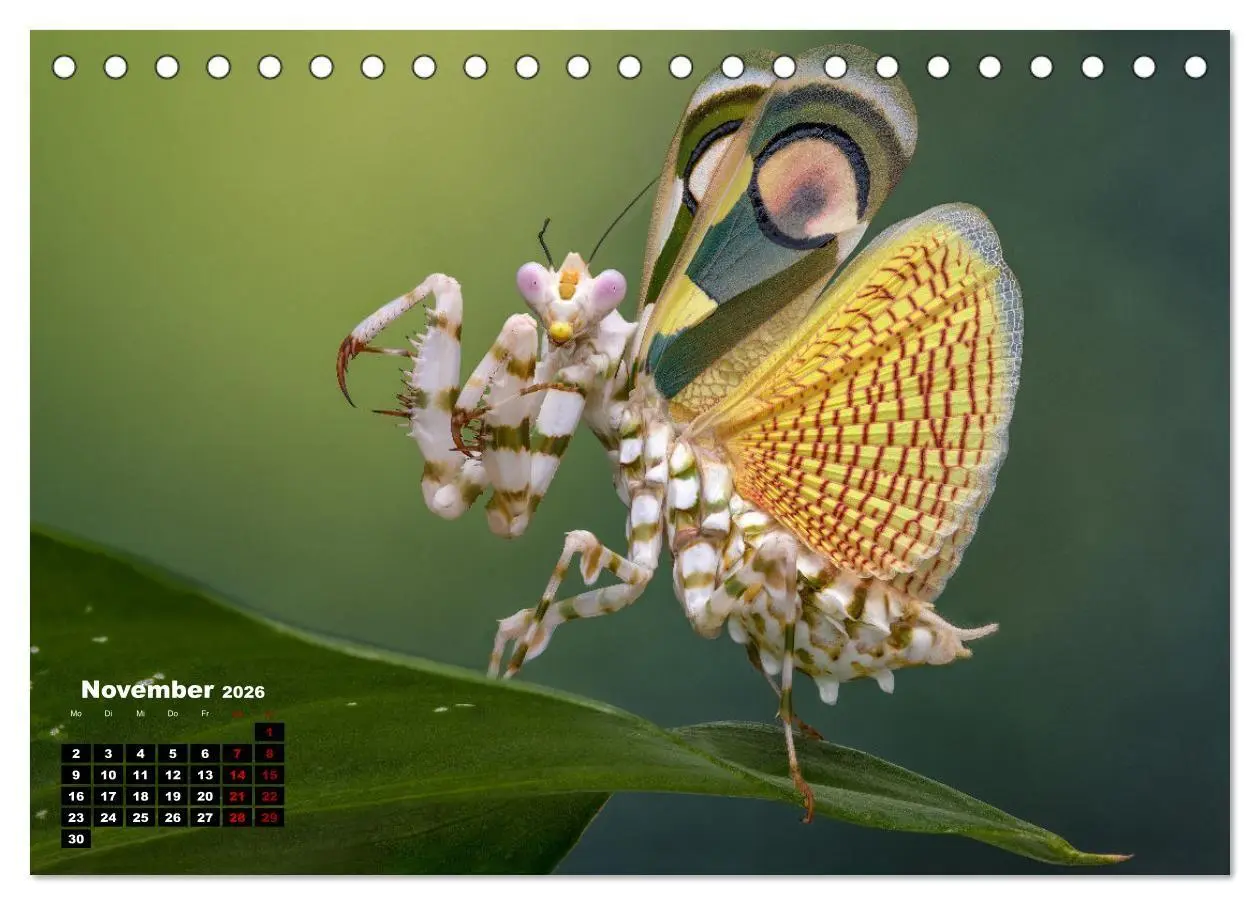Select the 'Do' weekday header

coord(172,713)
